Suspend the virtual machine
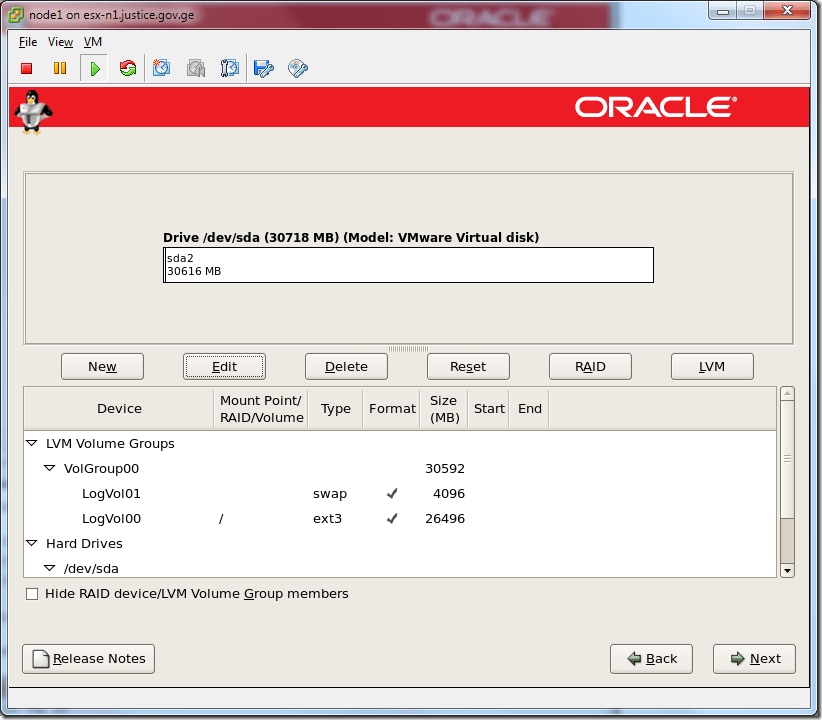The height and width of the screenshot is (720, 822). (x=60, y=68)
